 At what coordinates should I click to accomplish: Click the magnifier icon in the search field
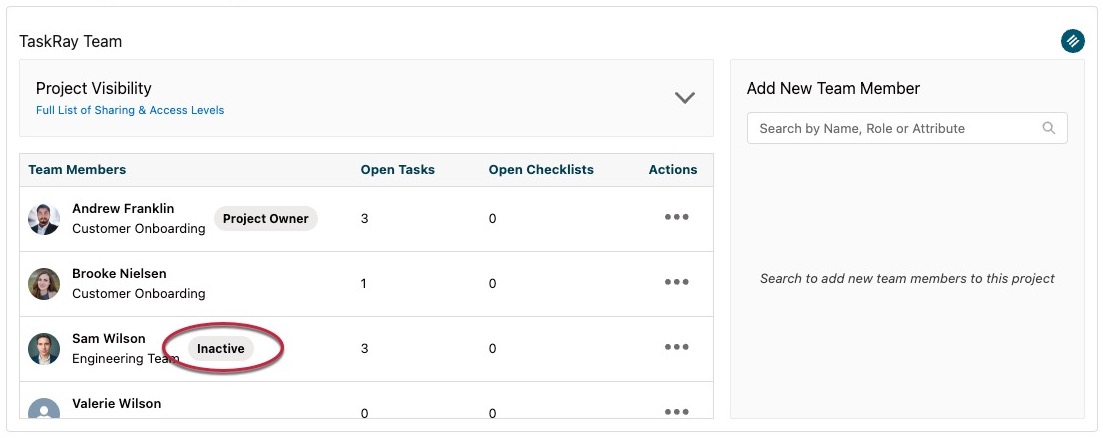1048,128
